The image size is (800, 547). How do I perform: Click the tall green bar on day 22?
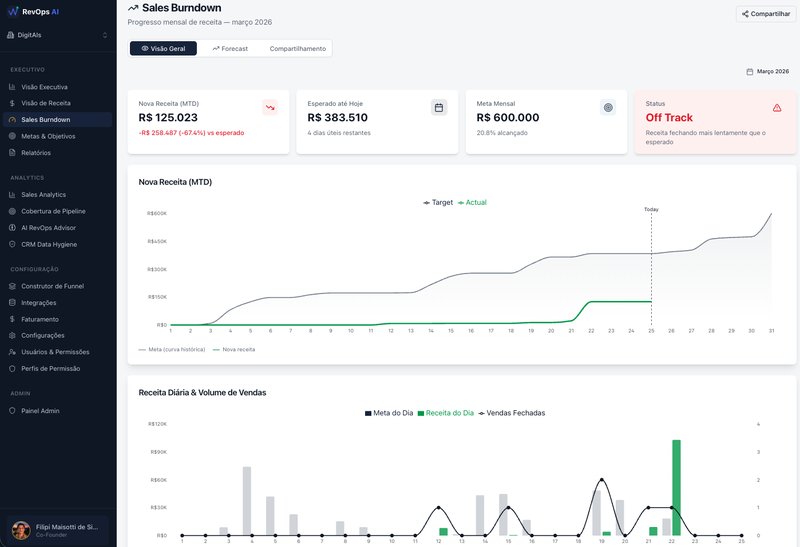(676, 487)
